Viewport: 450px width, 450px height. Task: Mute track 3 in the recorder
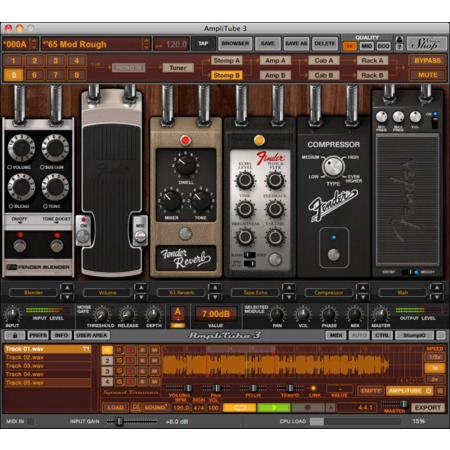pyautogui.click(x=154, y=371)
